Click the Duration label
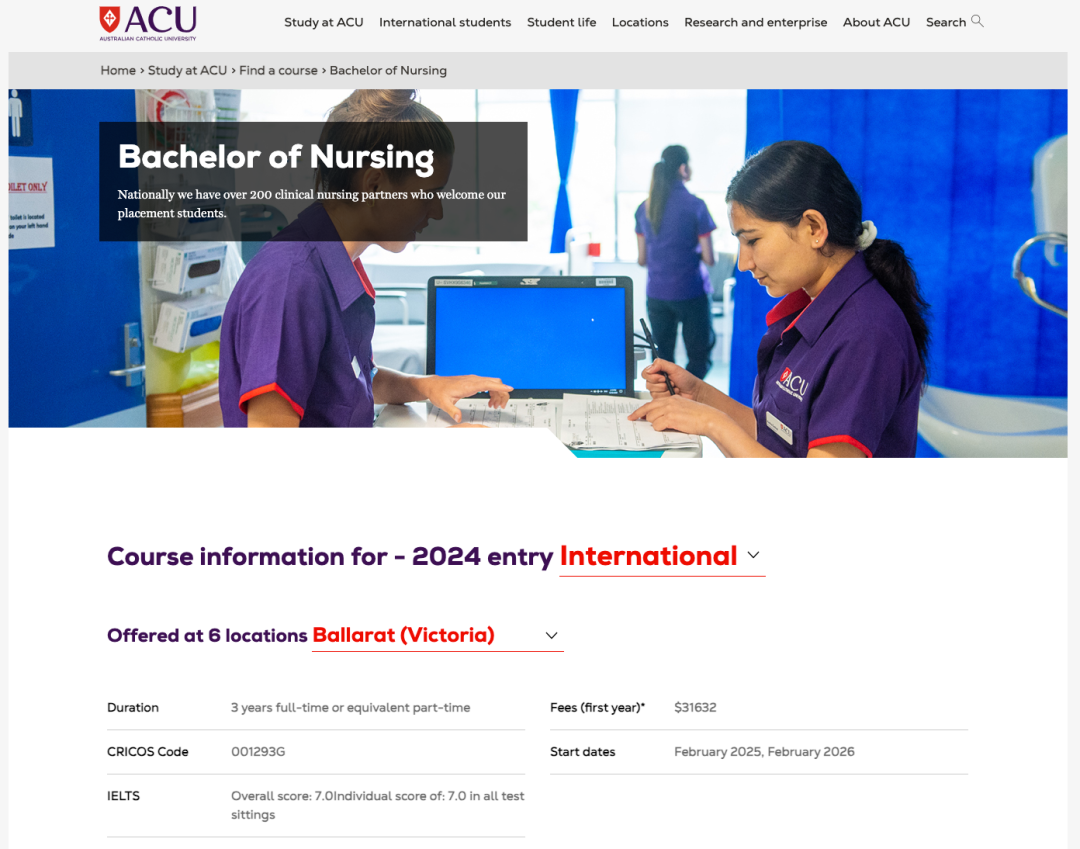 pos(133,708)
